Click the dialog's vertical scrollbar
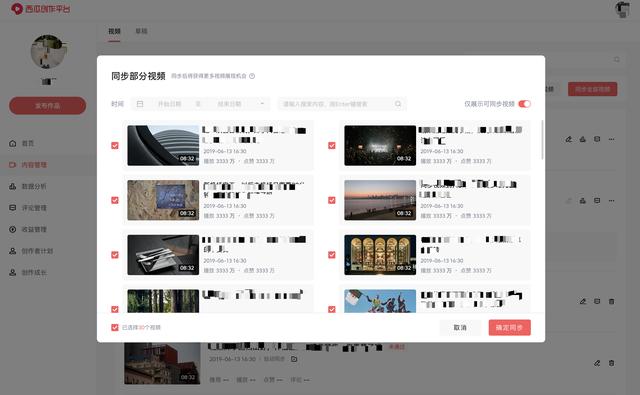 coord(542,140)
